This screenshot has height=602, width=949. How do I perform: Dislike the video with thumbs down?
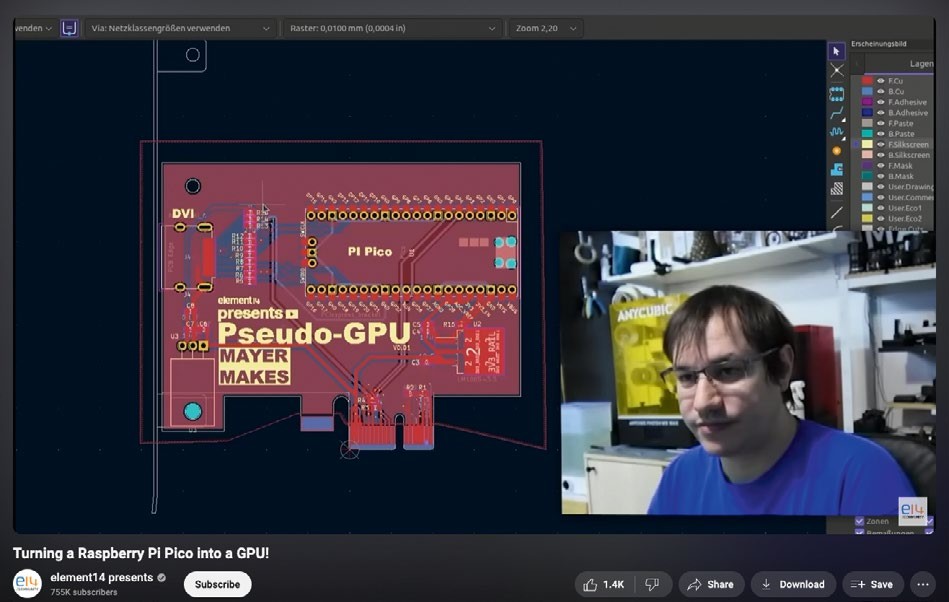click(x=652, y=584)
